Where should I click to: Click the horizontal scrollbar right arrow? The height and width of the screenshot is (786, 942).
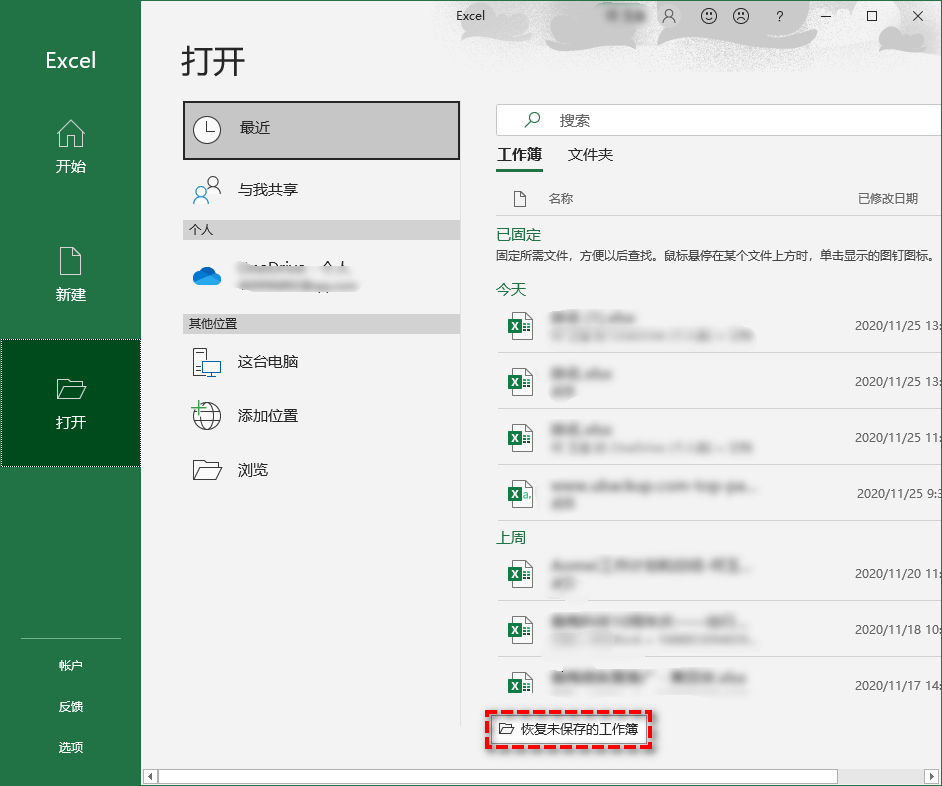point(931,776)
